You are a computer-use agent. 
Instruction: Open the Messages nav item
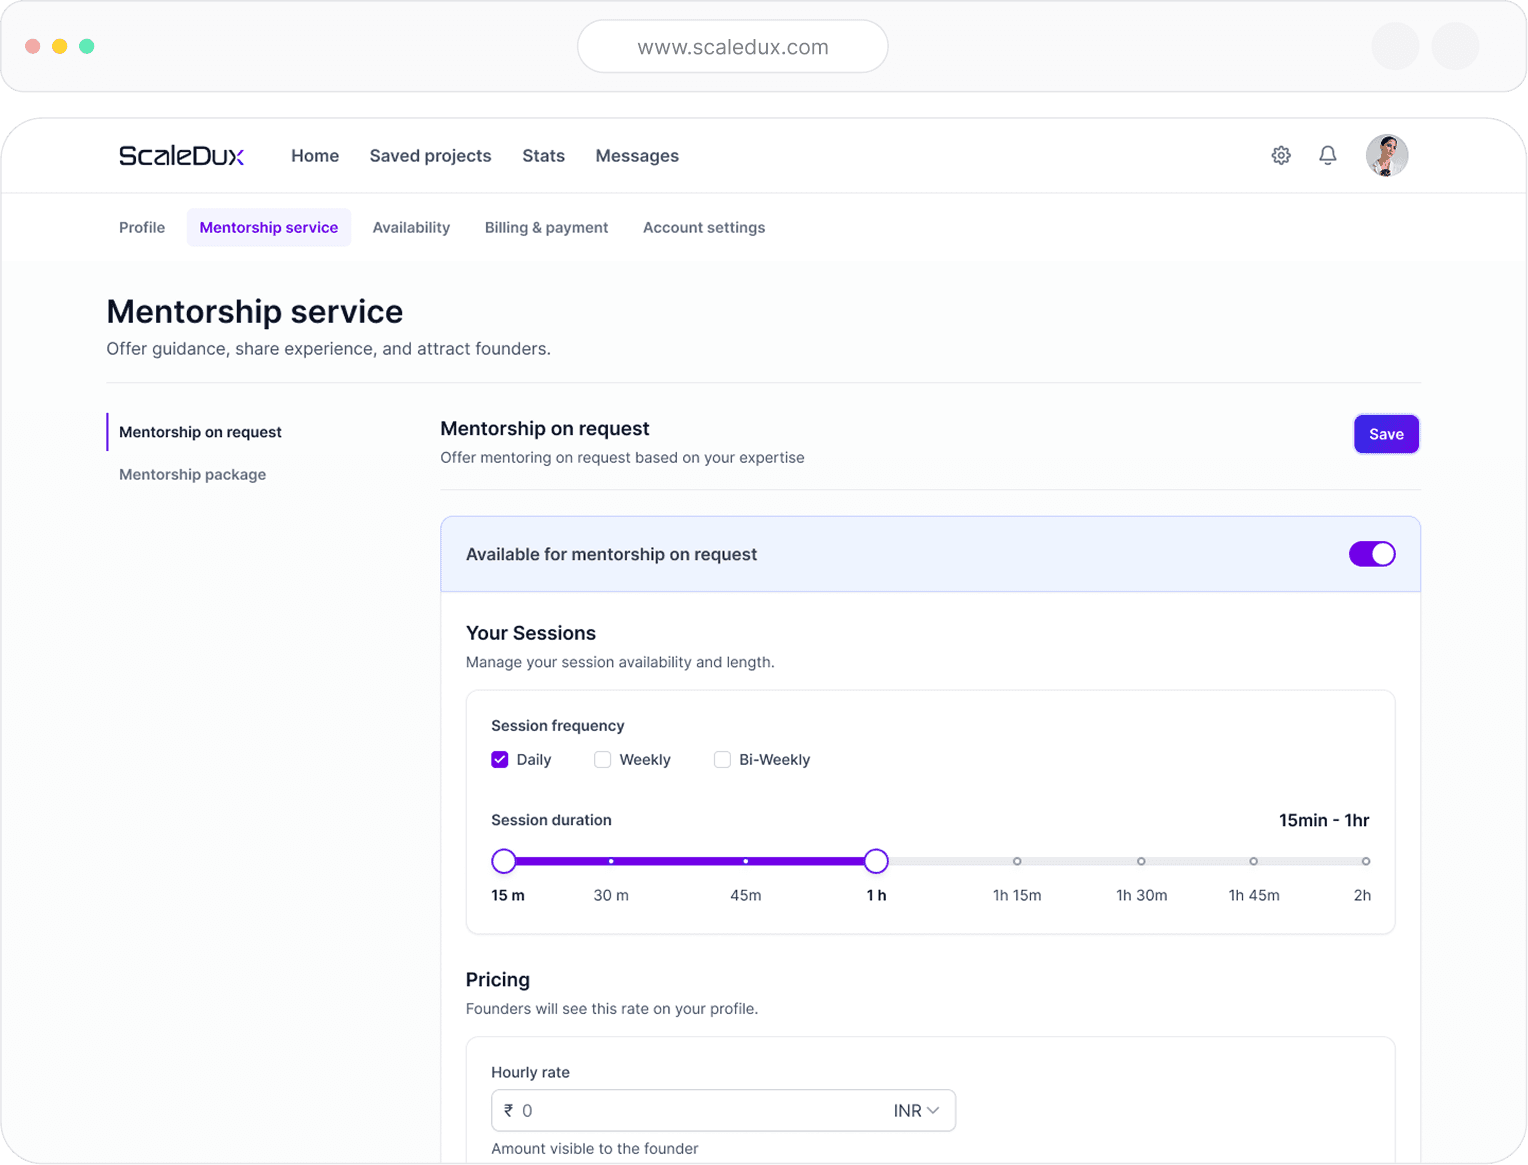[637, 156]
